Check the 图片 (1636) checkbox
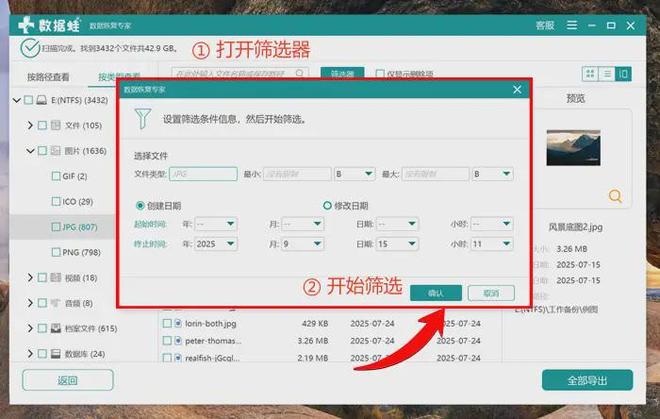The width and height of the screenshot is (660, 419). [42, 151]
